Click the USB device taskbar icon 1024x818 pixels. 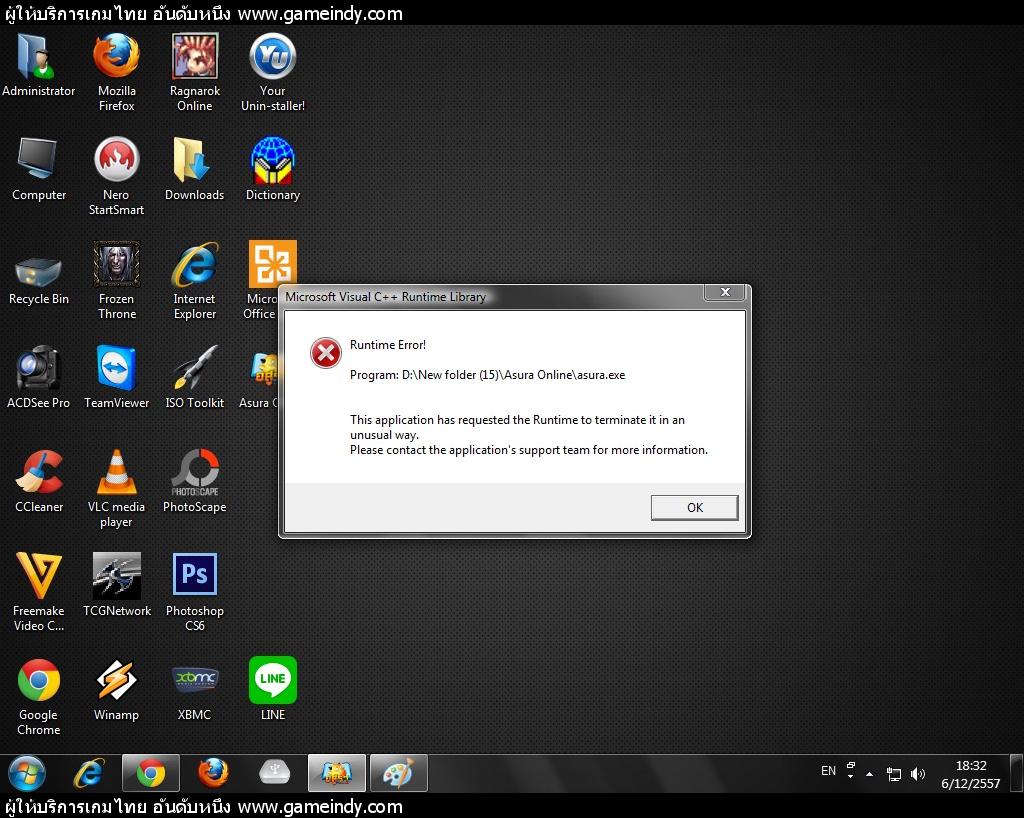274,774
